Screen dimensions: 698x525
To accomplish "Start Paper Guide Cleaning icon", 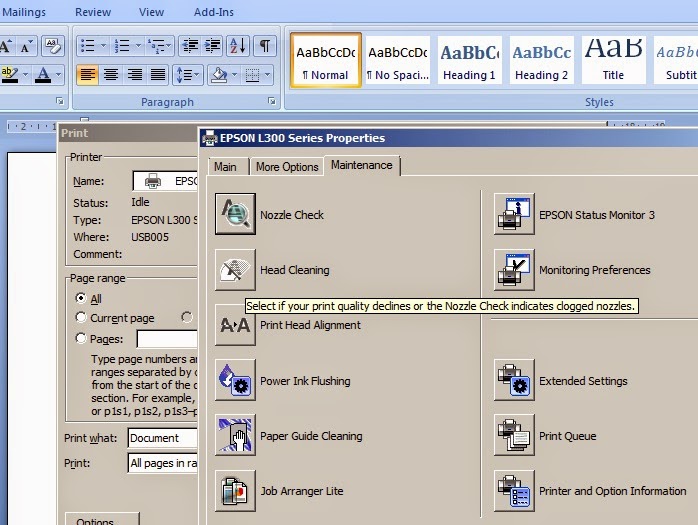I will [x=235, y=435].
